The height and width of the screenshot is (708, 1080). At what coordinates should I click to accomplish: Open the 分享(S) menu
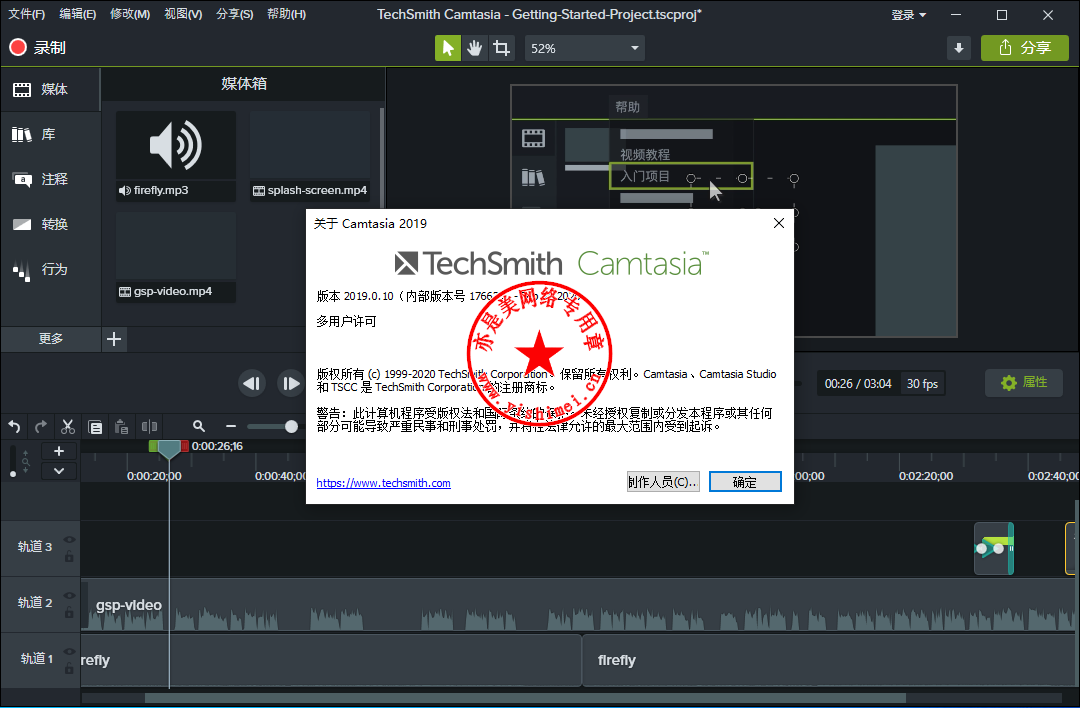coord(234,14)
